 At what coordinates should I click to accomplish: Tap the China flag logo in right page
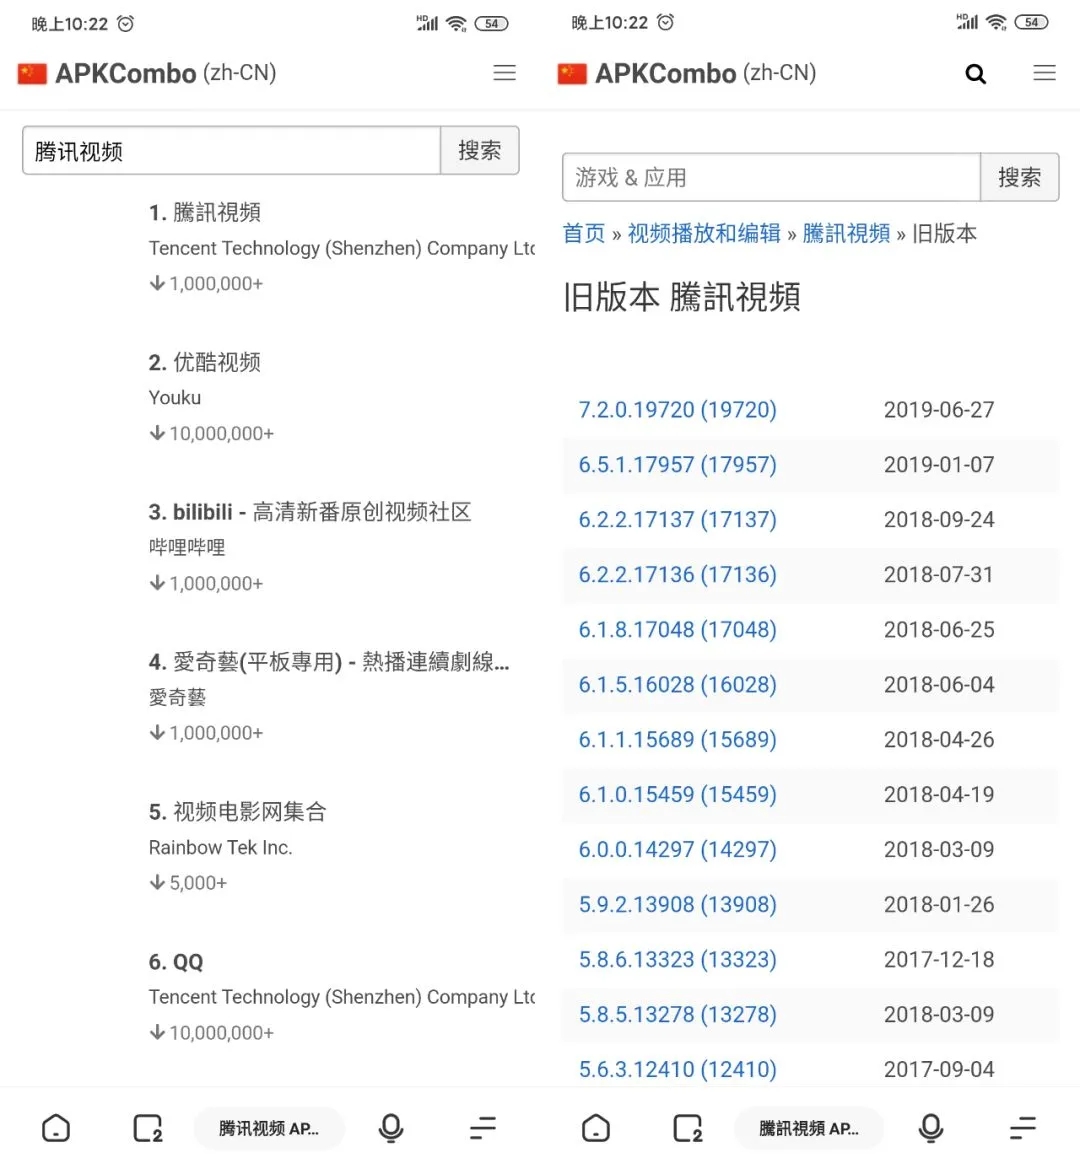point(572,73)
